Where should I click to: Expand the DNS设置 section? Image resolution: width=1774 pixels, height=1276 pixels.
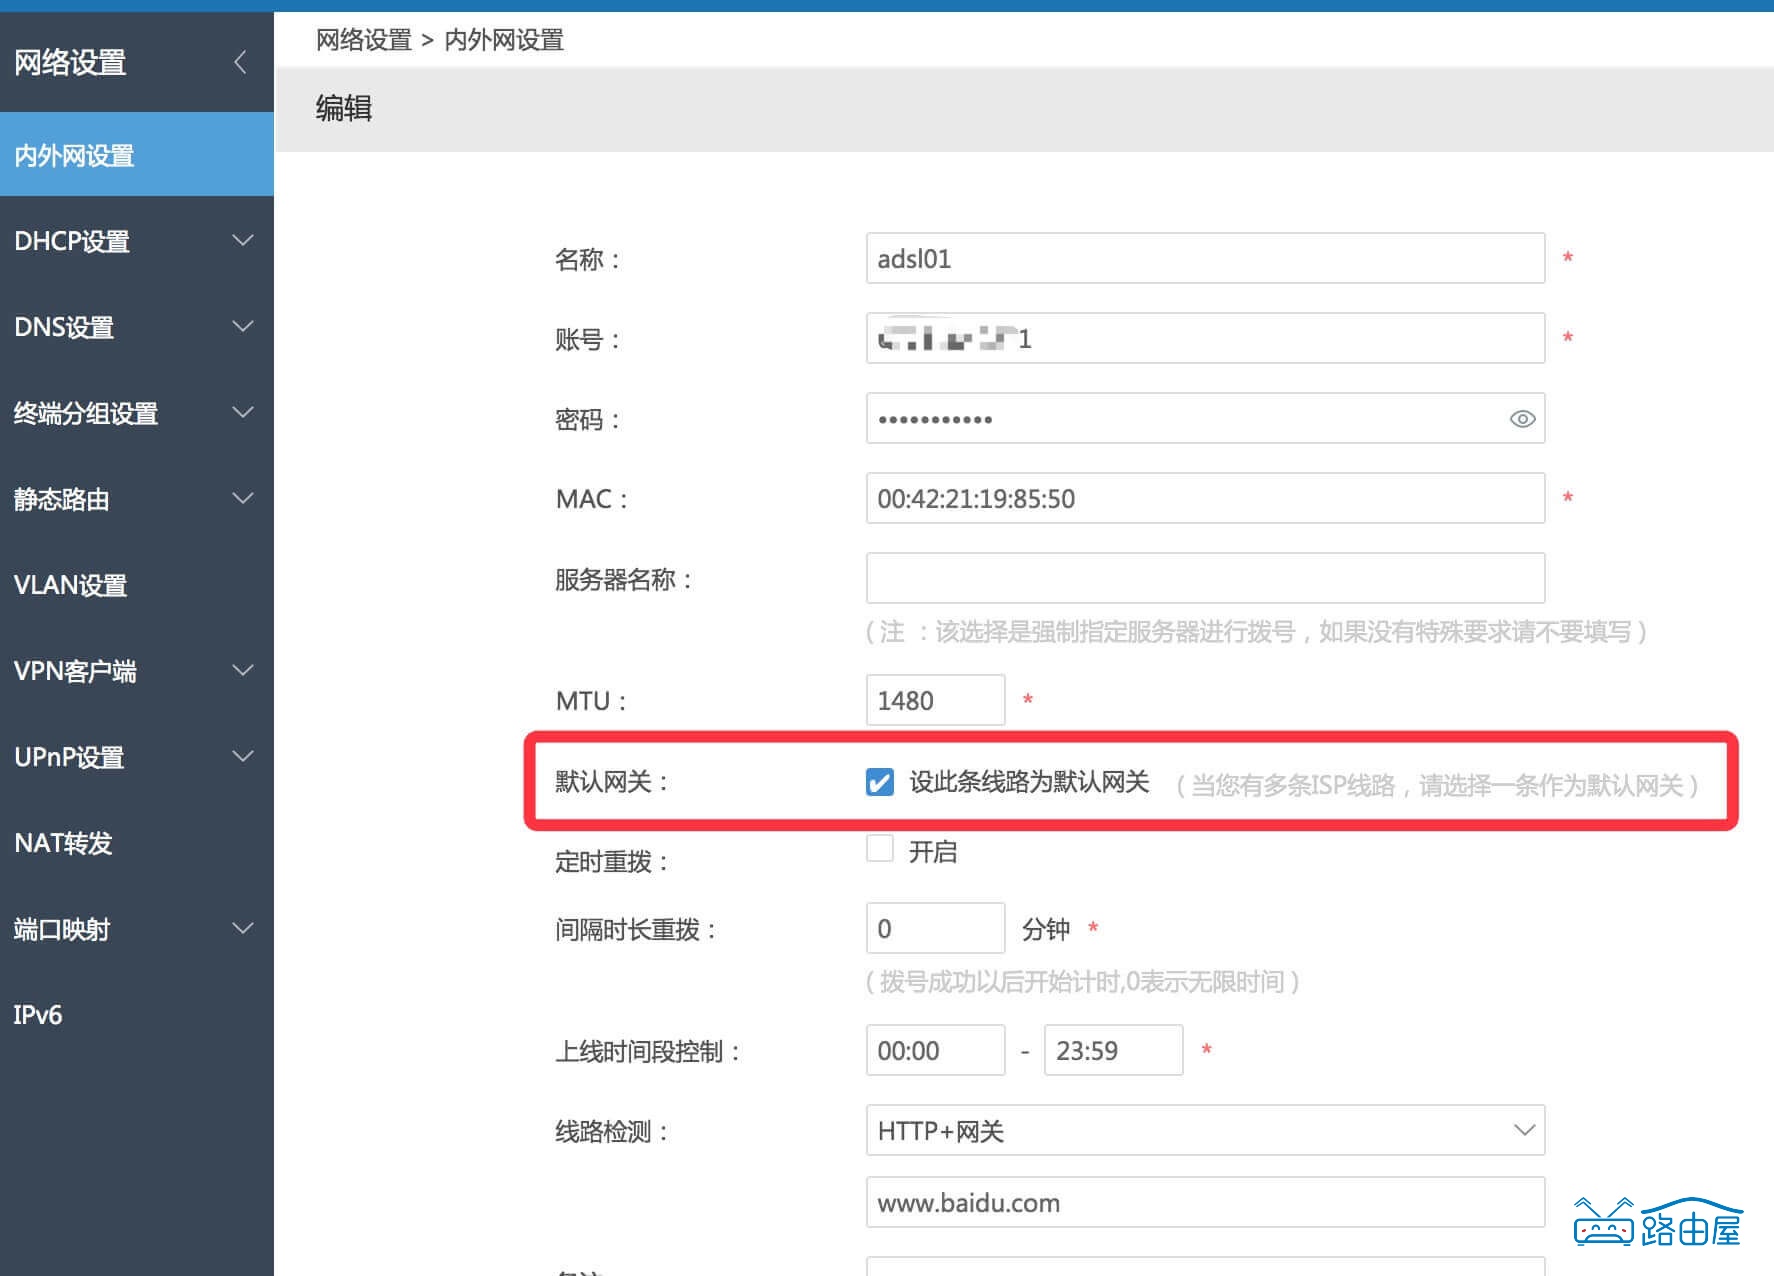pos(63,327)
